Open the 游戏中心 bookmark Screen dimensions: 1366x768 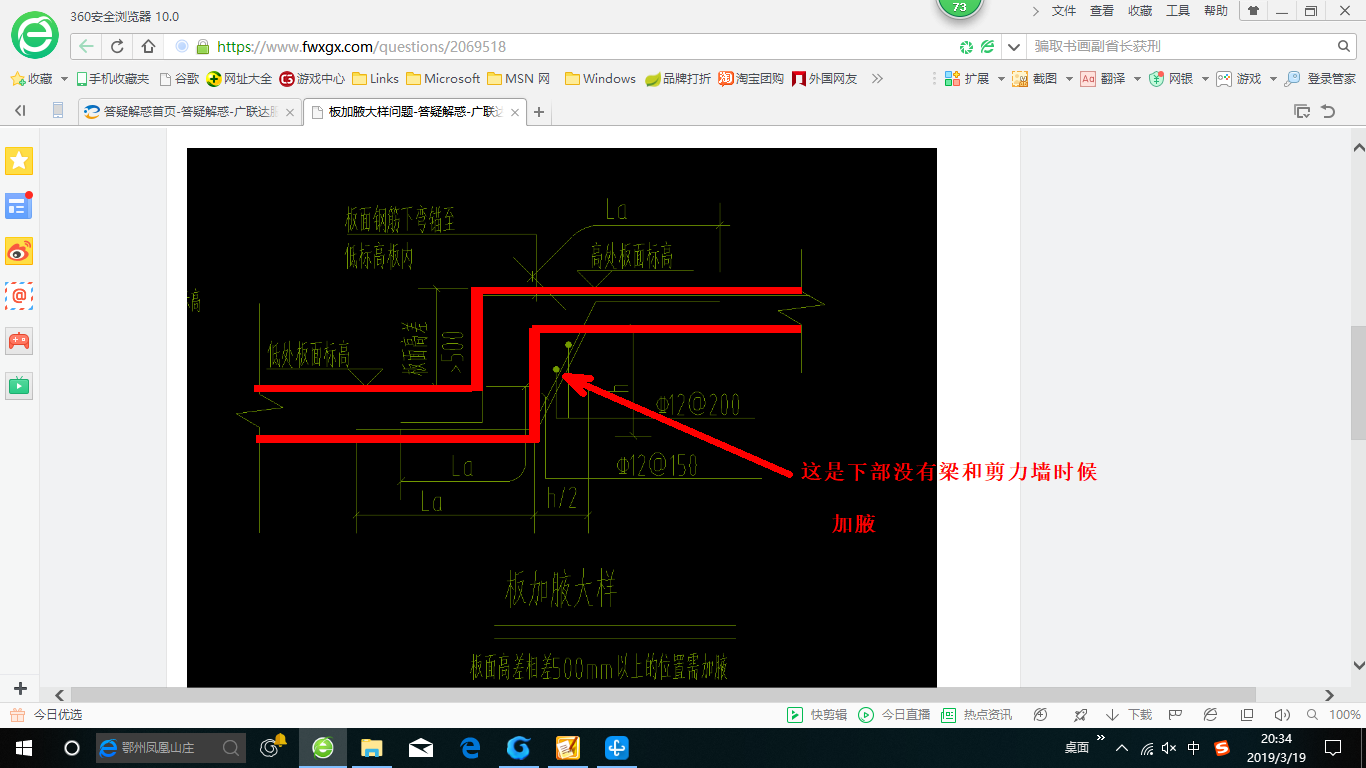tap(312, 78)
